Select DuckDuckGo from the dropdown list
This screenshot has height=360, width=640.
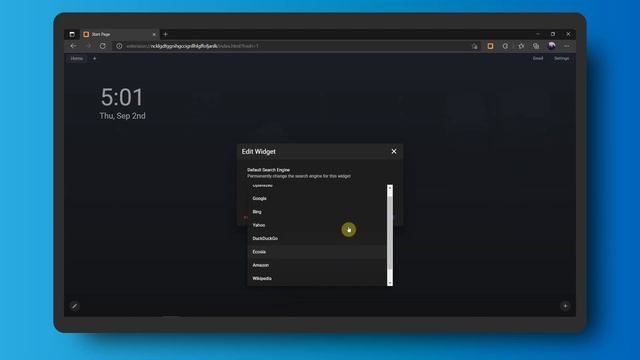point(317,238)
